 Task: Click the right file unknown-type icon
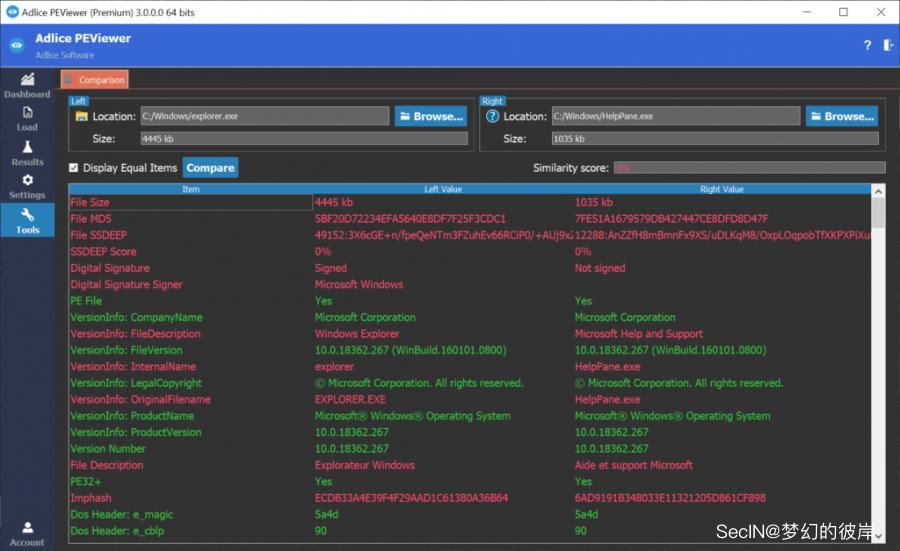pos(492,117)
